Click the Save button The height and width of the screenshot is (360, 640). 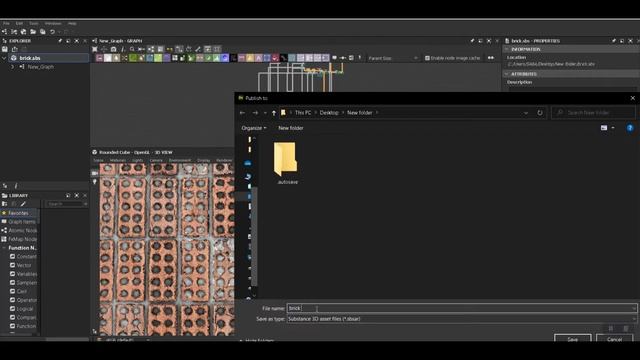[573, 339]
